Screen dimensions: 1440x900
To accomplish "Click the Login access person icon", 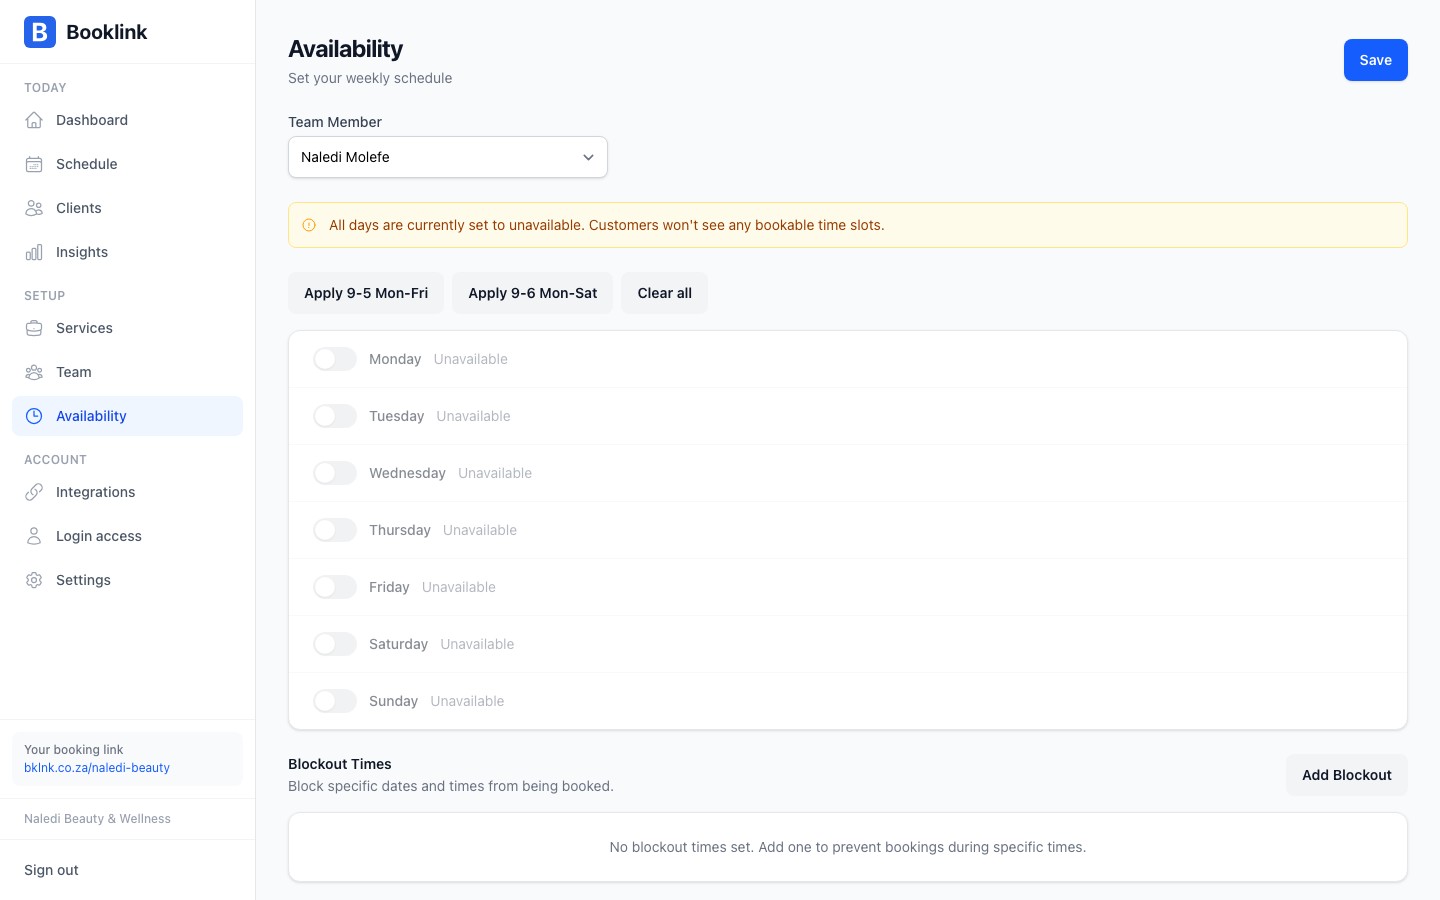I will click(34, 536).
